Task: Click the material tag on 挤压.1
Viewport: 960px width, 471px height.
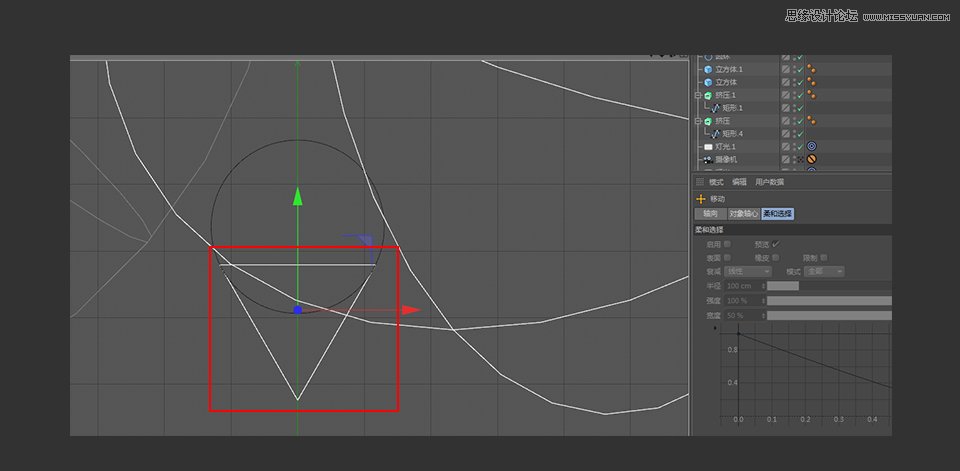Action: (811, 95)
